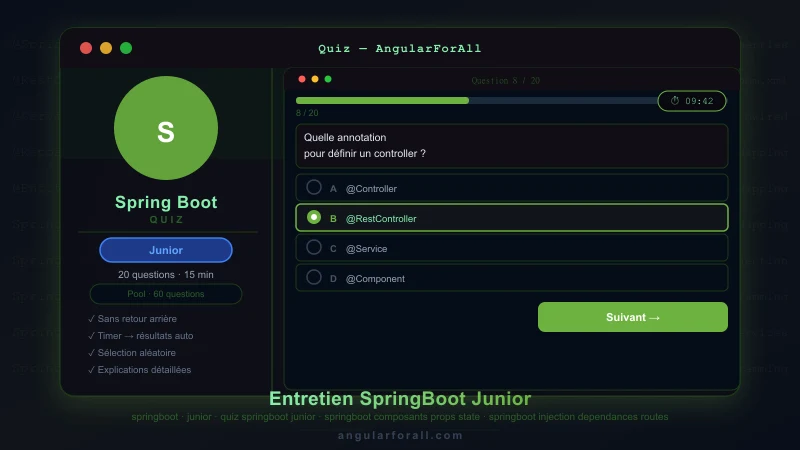Select radio button for @Controller answer

pos(314,187)
